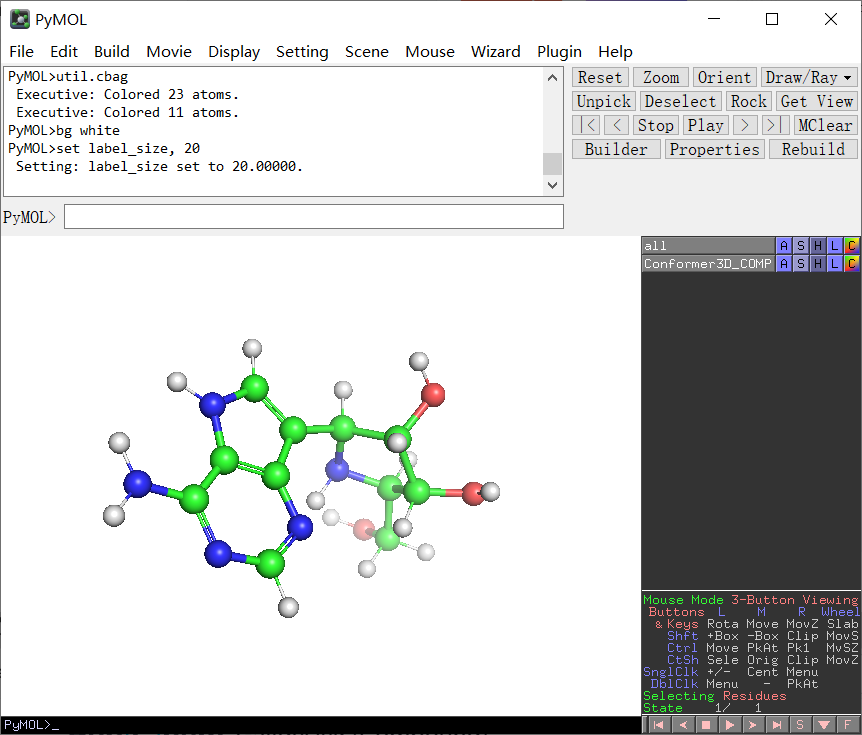Open Hide menu for 'all' object
The image size is (862, 735).
tap(817, 246)
